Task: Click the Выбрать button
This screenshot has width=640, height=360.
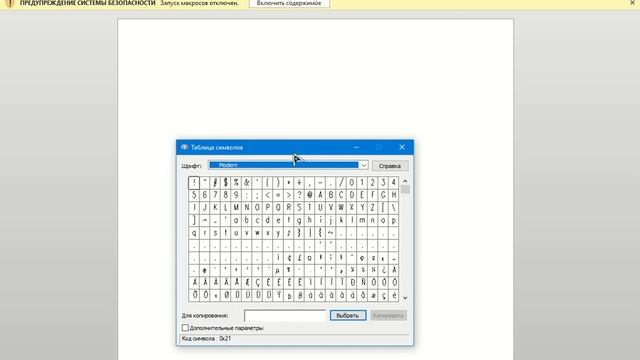Action: 348,316
